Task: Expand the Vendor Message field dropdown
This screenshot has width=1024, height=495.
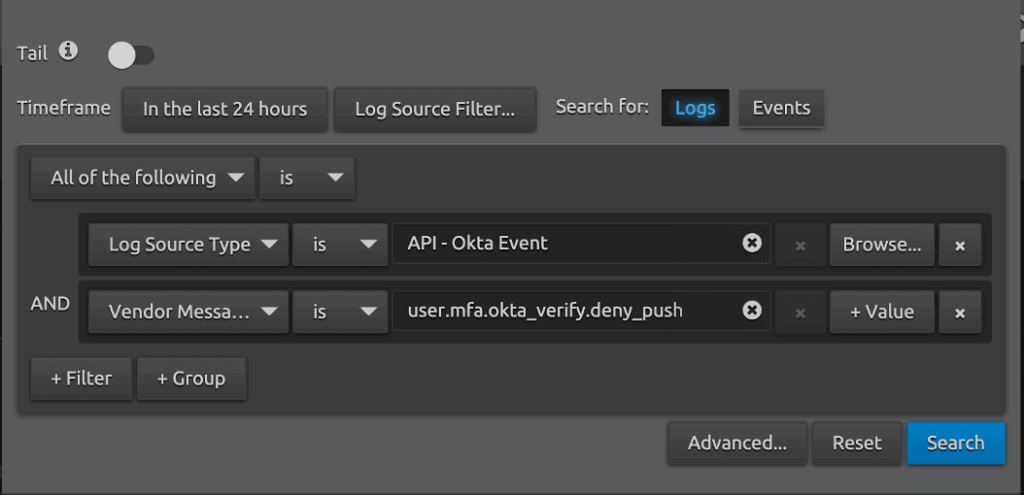Action: (187, 312)
